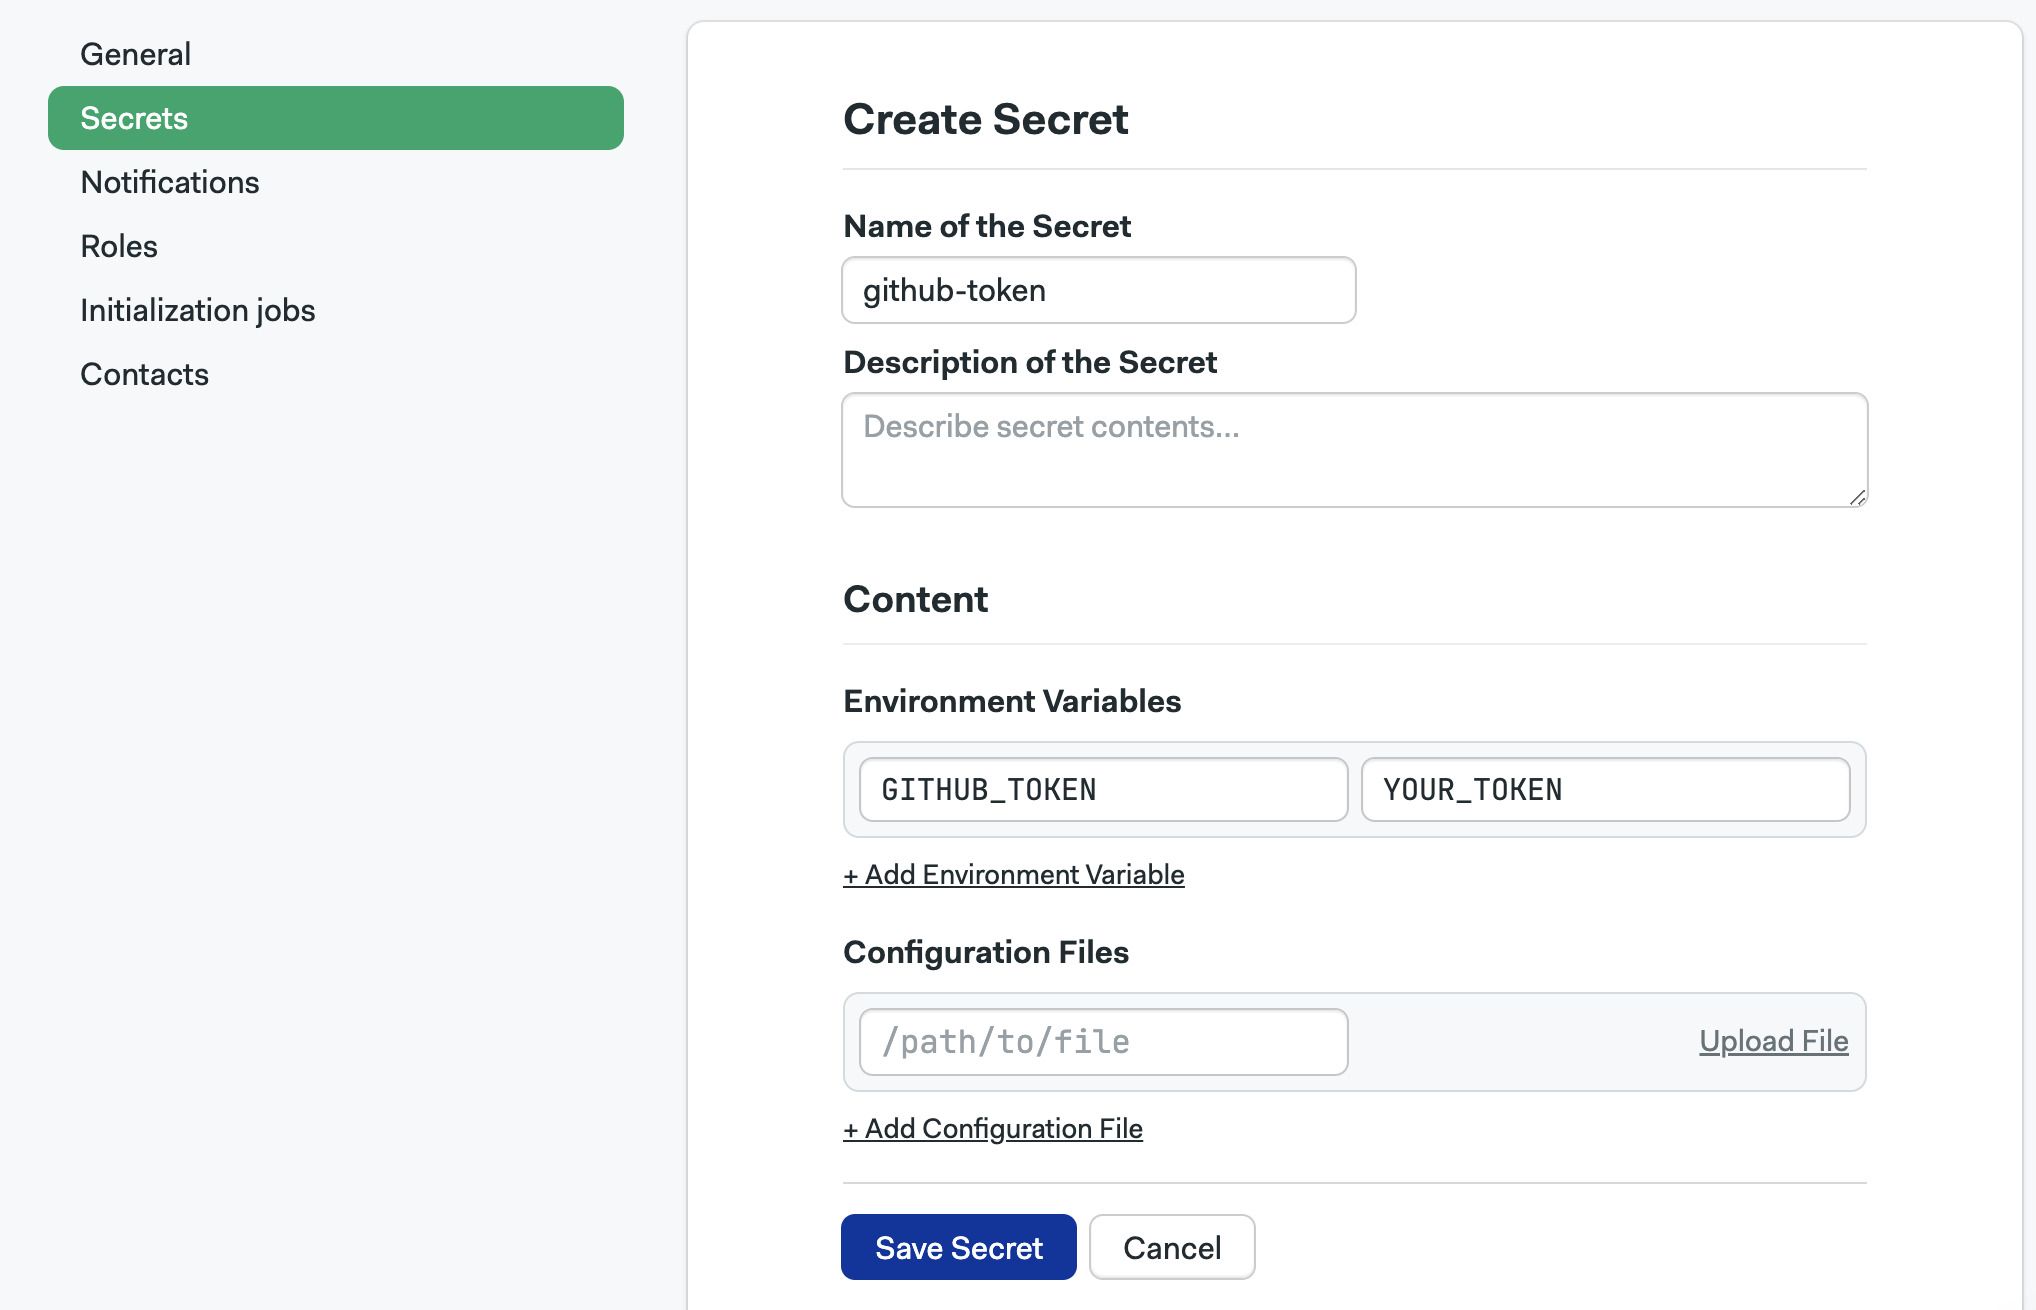Click the Description of the Secret label
Image resolution: width=2036 pixels, height=1310 pixels.
pos(1030,362)
